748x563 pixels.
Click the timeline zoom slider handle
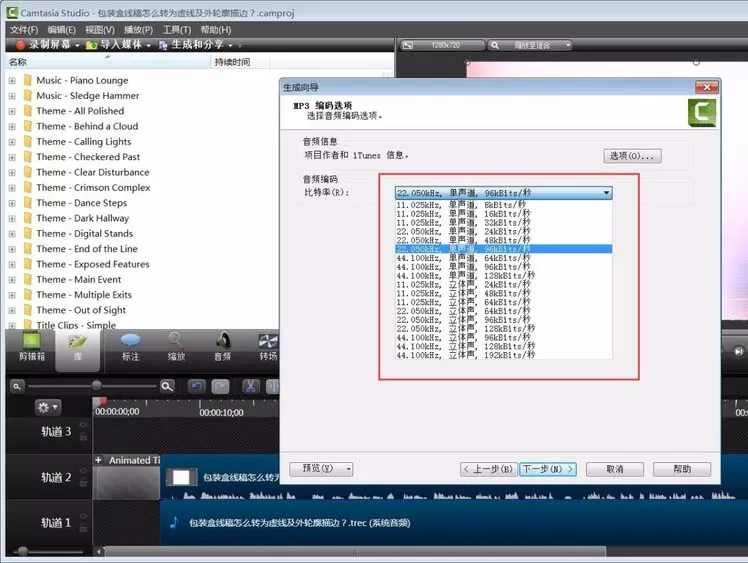coord(97,386)
